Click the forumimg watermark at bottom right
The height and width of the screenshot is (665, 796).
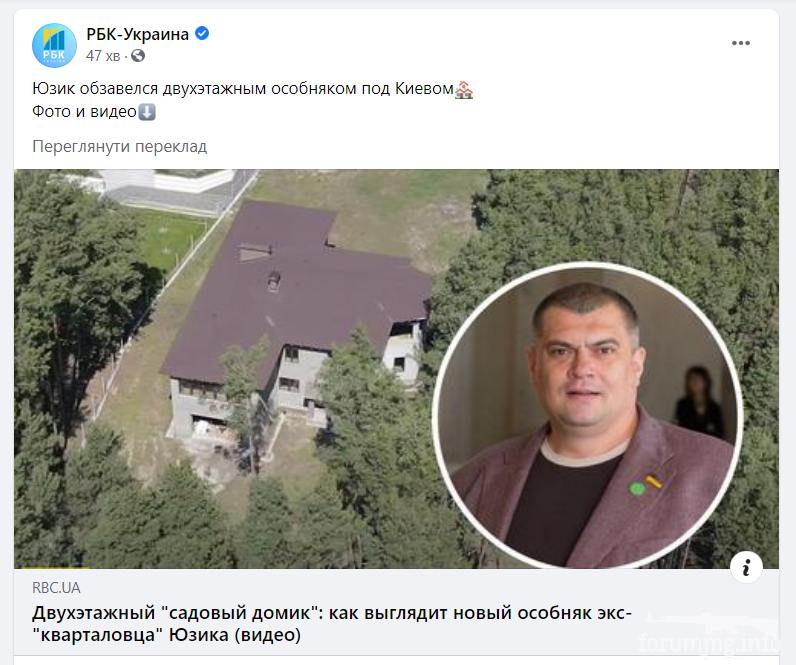709,643
